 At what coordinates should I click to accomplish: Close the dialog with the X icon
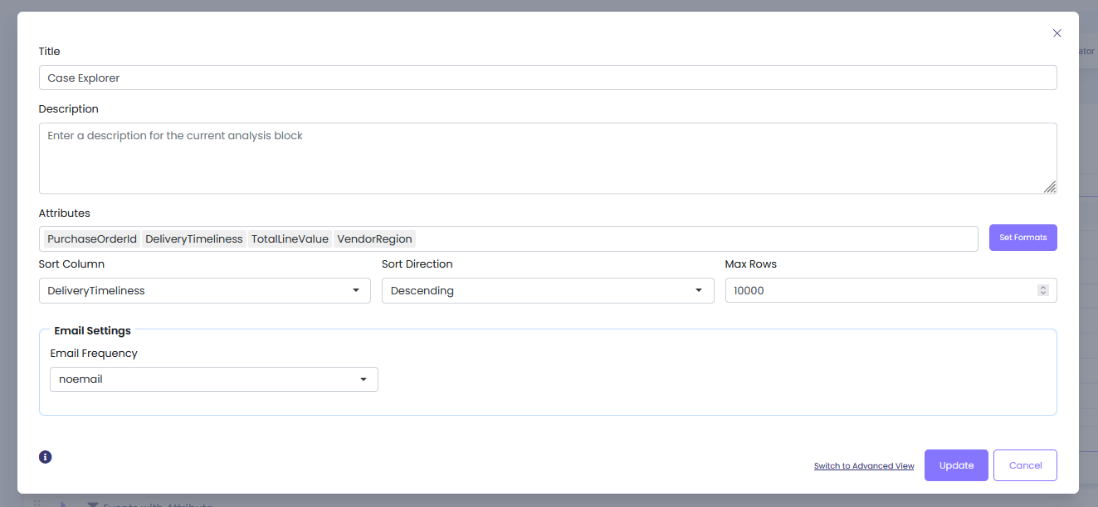click(1057, 33)
